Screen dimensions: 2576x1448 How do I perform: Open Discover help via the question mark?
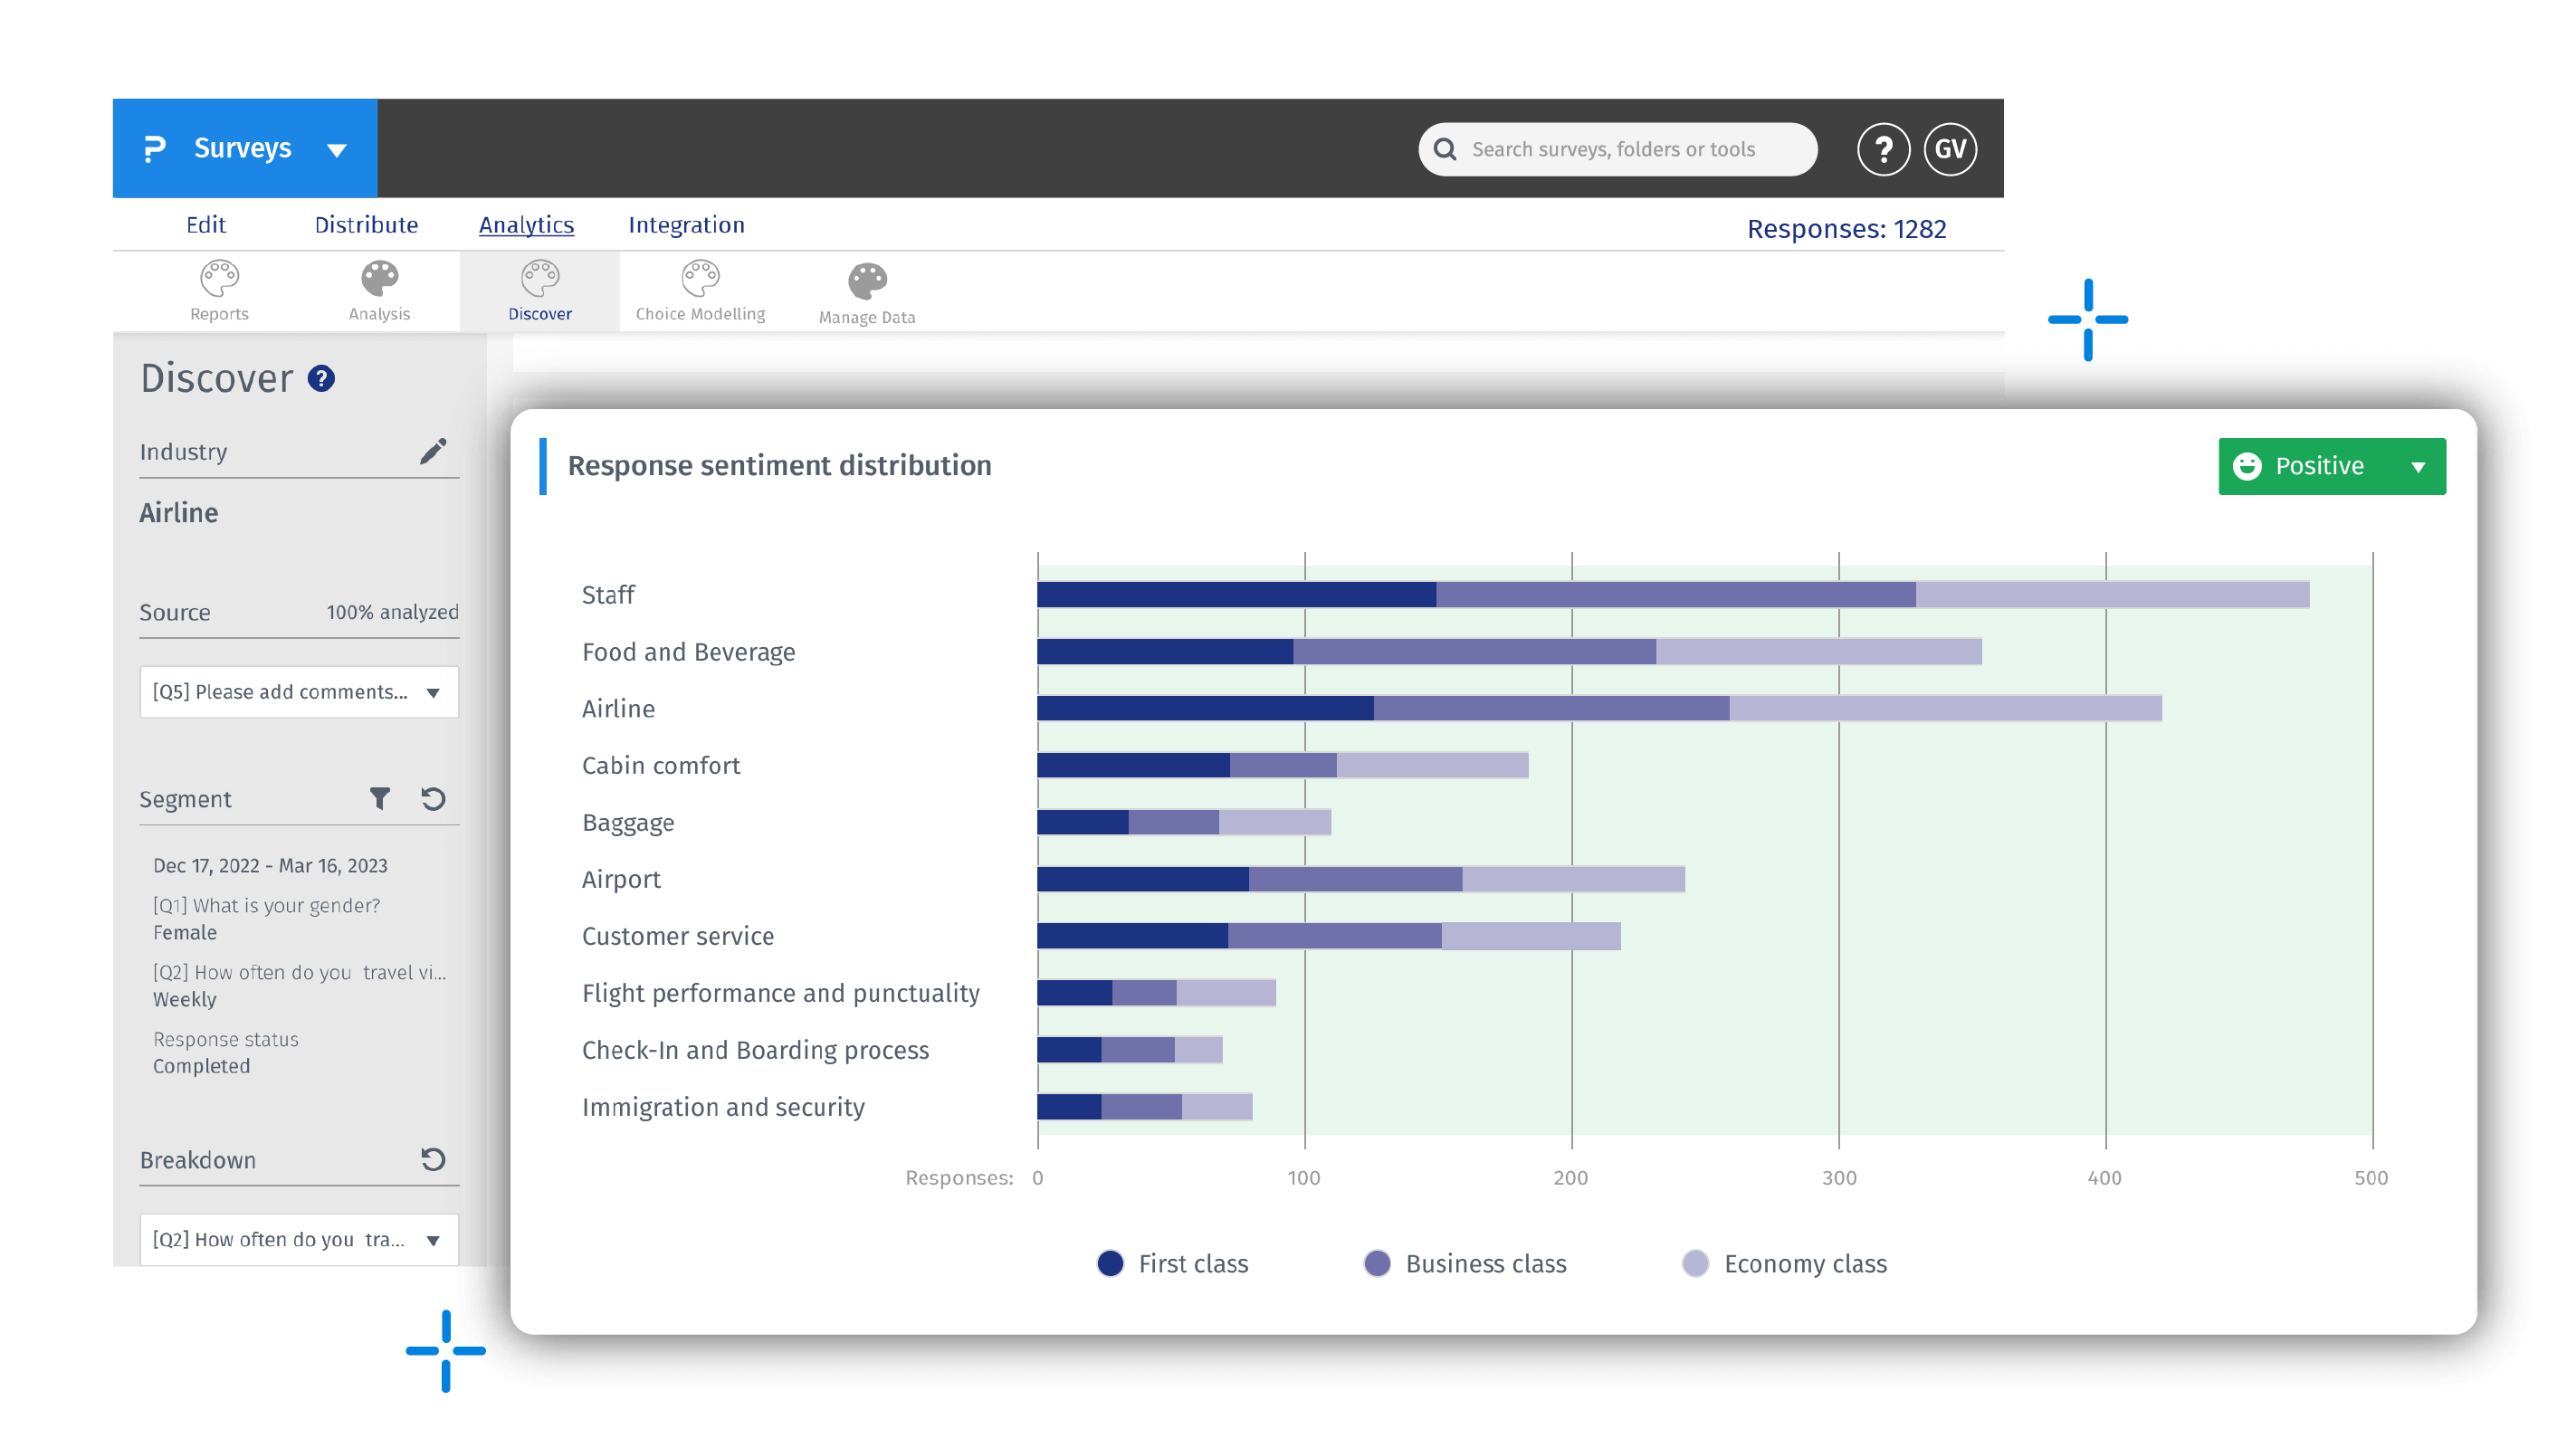pyautogui.click(x=320, y=378)
